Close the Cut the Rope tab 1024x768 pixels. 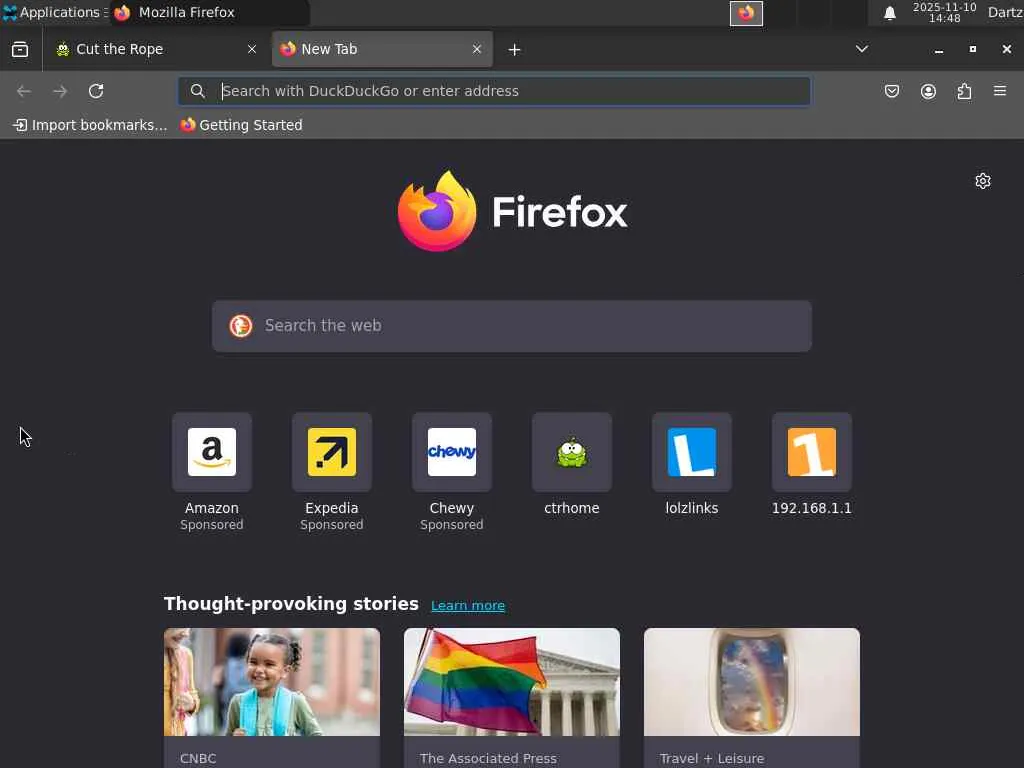pos(252,50)
